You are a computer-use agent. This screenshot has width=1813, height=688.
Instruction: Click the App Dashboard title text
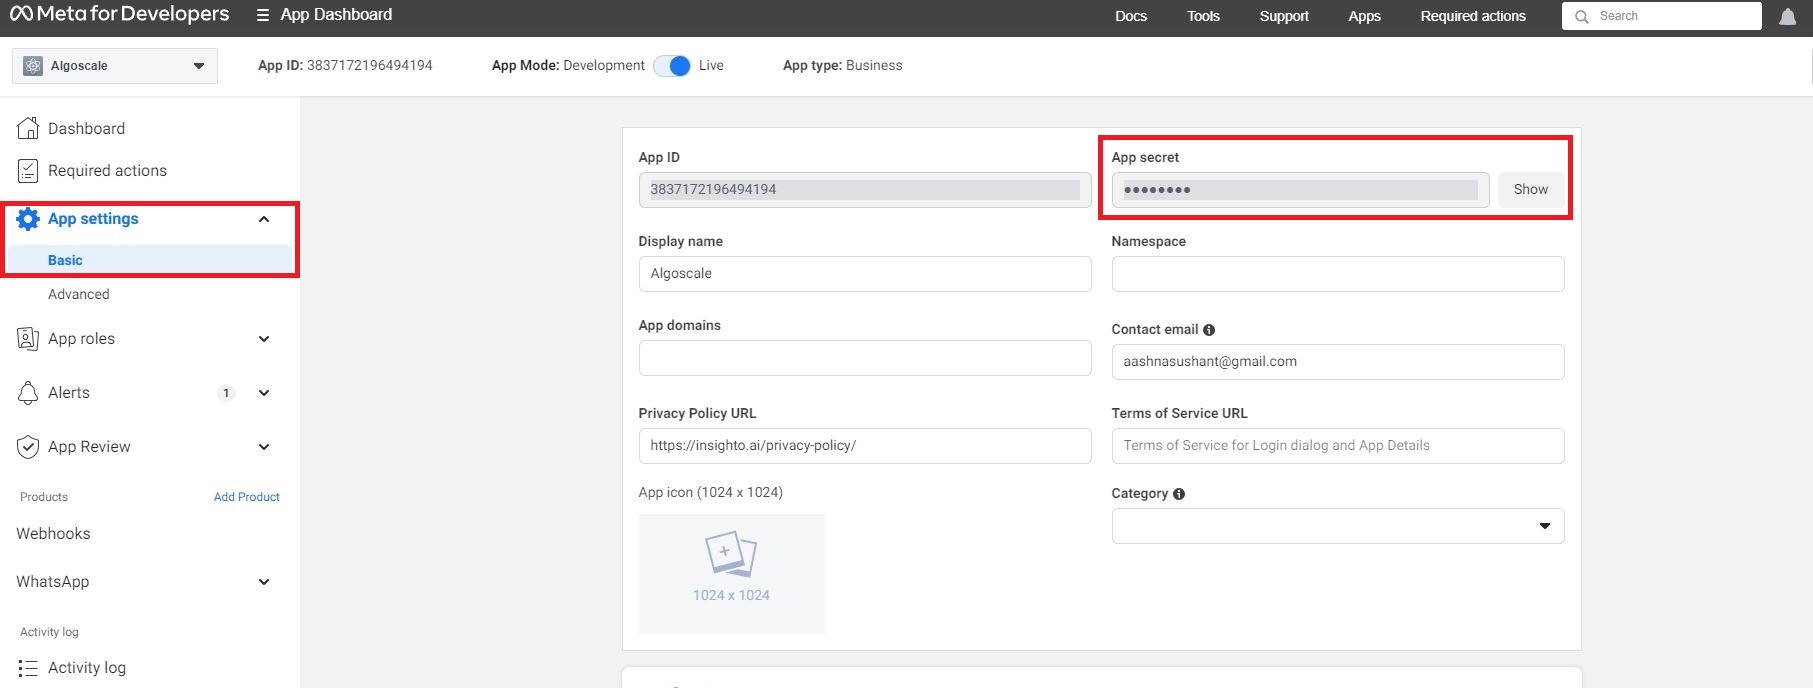[336, 15]
